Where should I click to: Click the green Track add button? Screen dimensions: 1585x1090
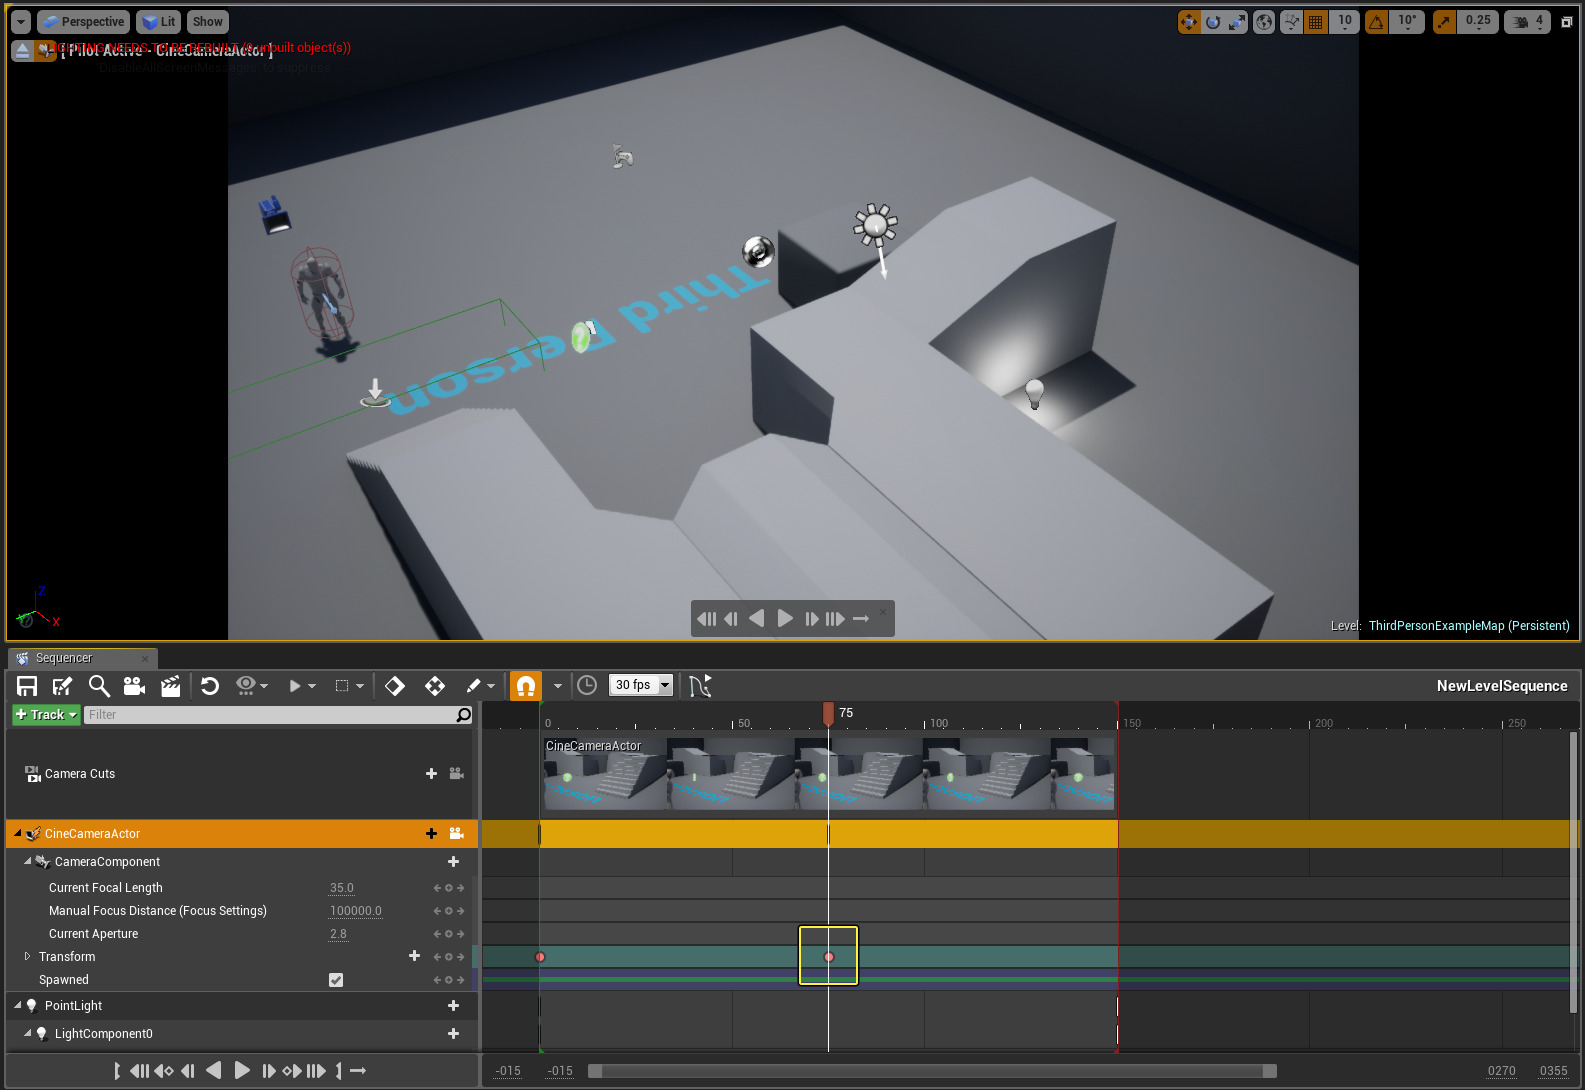click(x=46, y=715)
